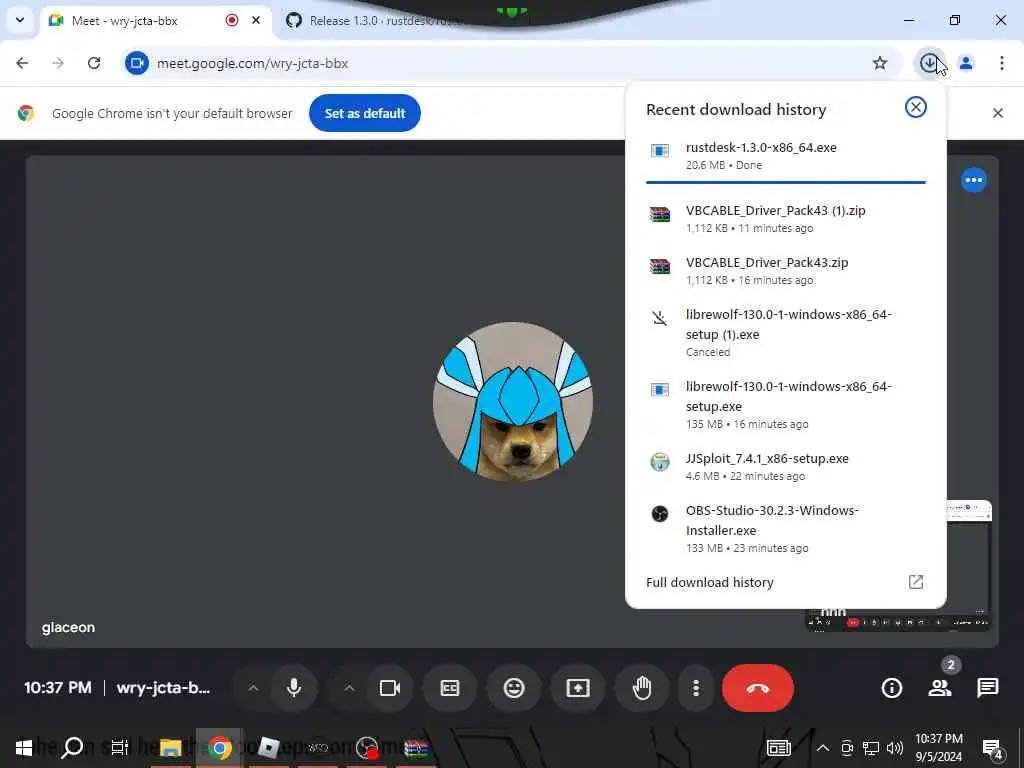View site information camera icon in address bar

[136, 63]
